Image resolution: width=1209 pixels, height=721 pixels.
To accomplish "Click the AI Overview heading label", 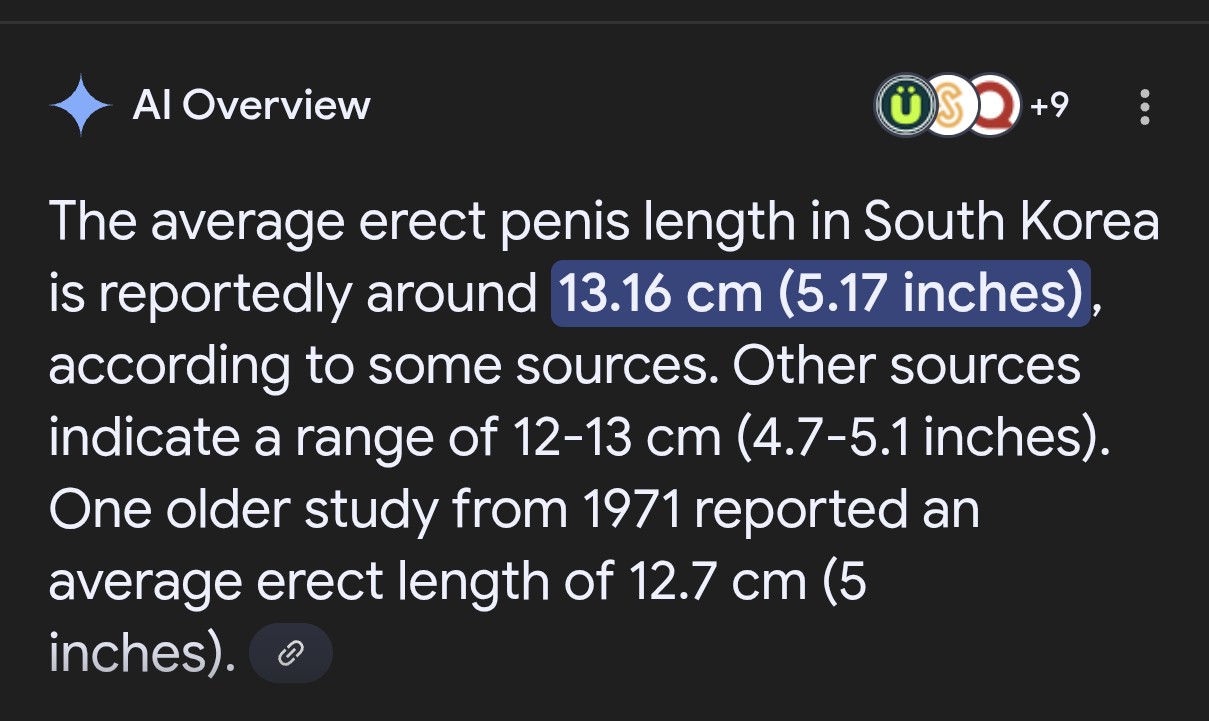I will click(x=251, y=105).
